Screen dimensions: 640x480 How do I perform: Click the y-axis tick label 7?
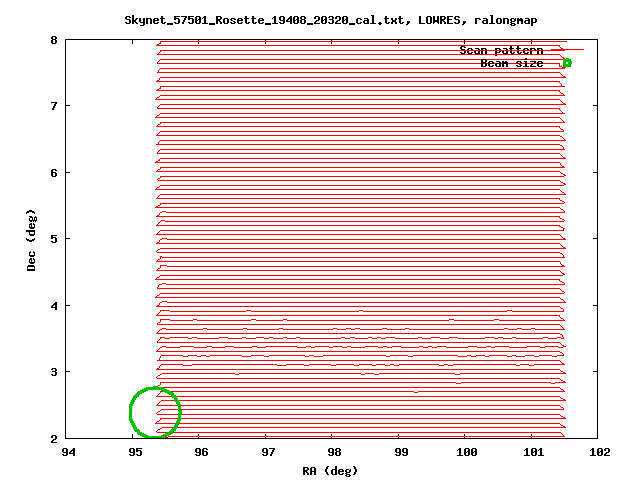point(54,106)
